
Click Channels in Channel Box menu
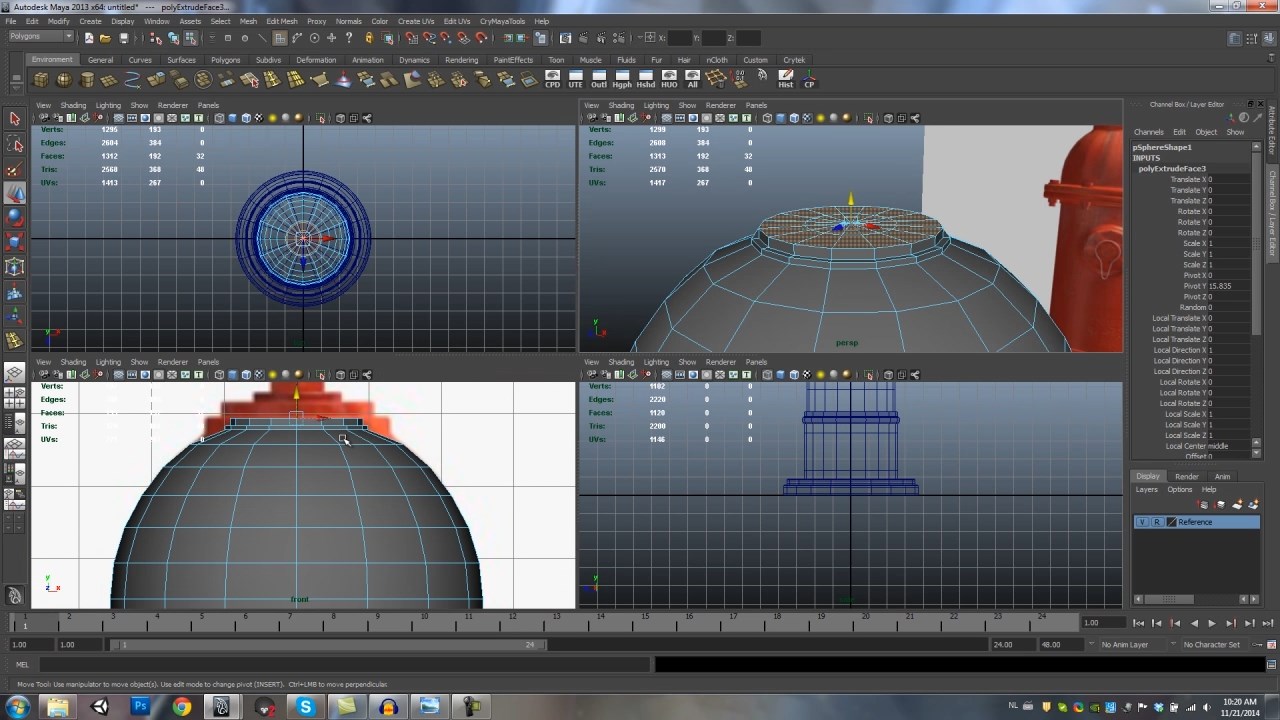1148,132
